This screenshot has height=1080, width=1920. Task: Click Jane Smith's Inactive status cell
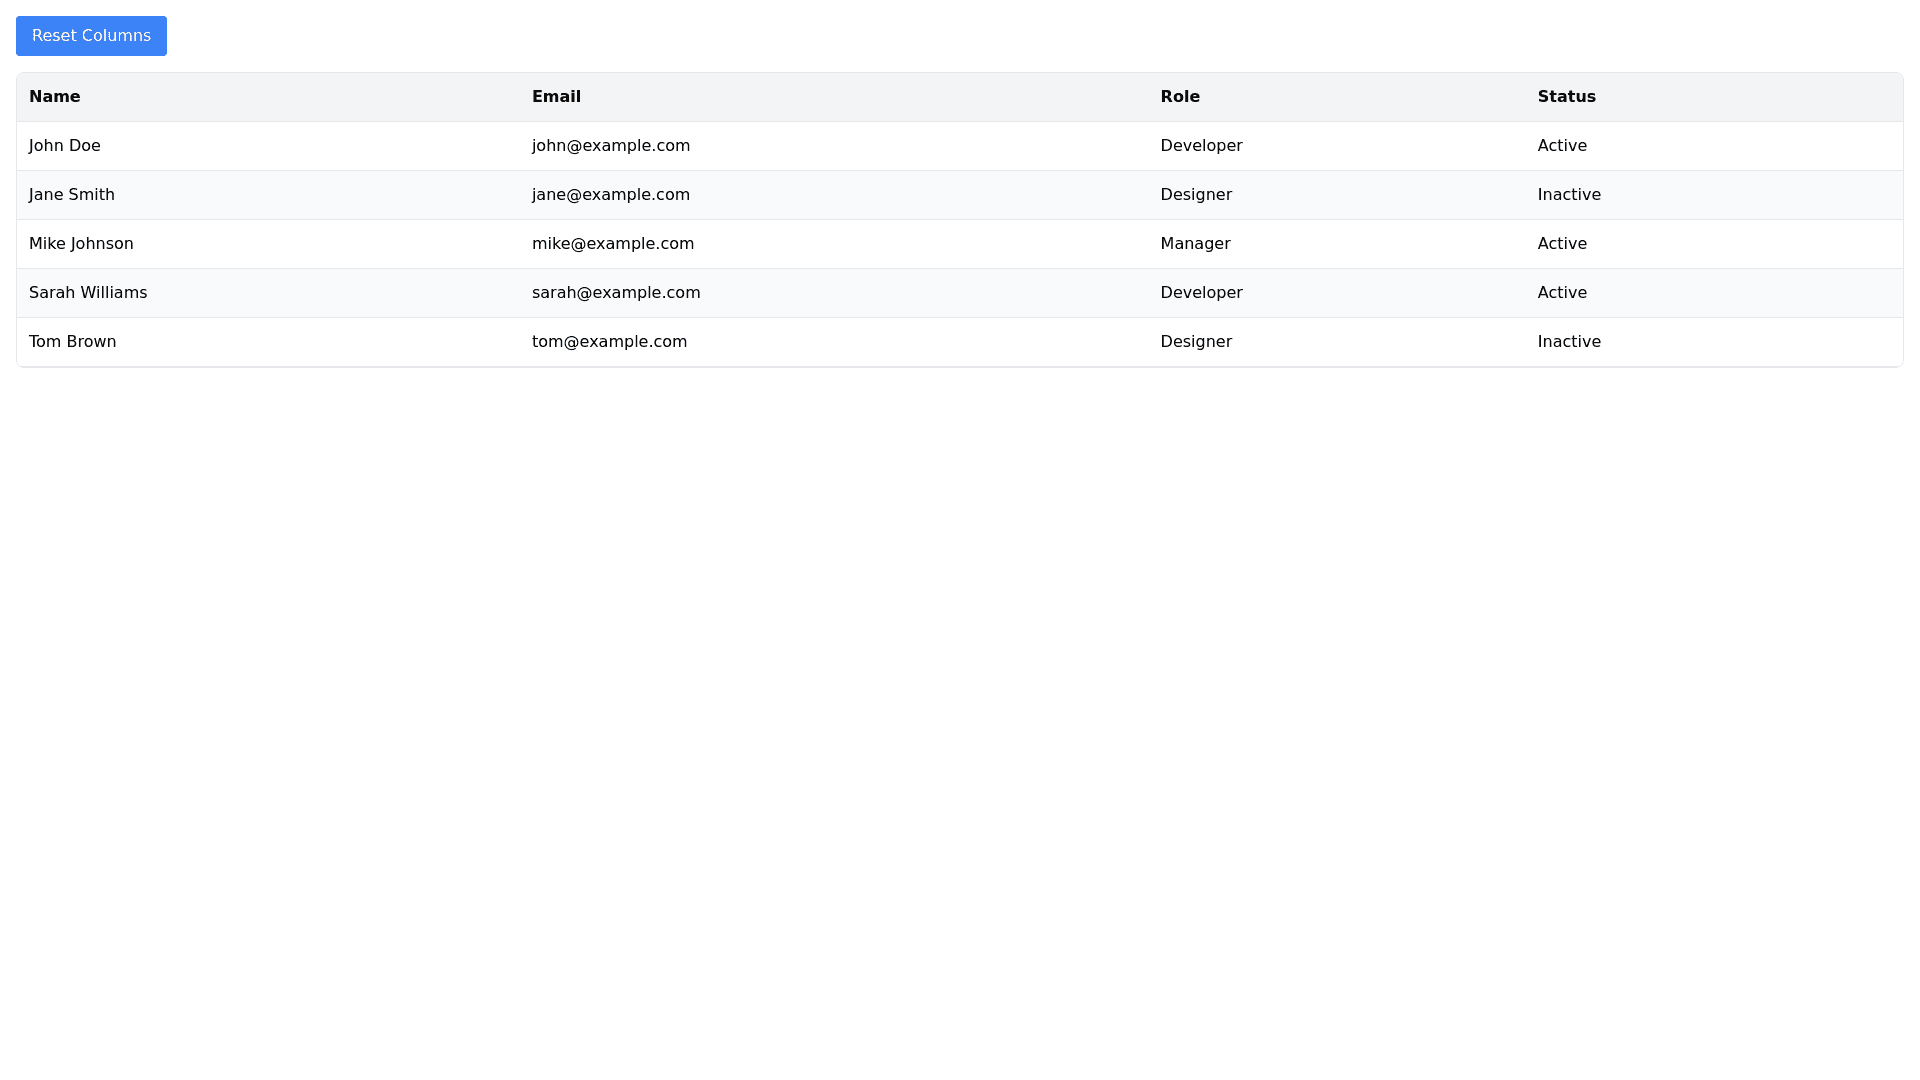pos(1569,195)
